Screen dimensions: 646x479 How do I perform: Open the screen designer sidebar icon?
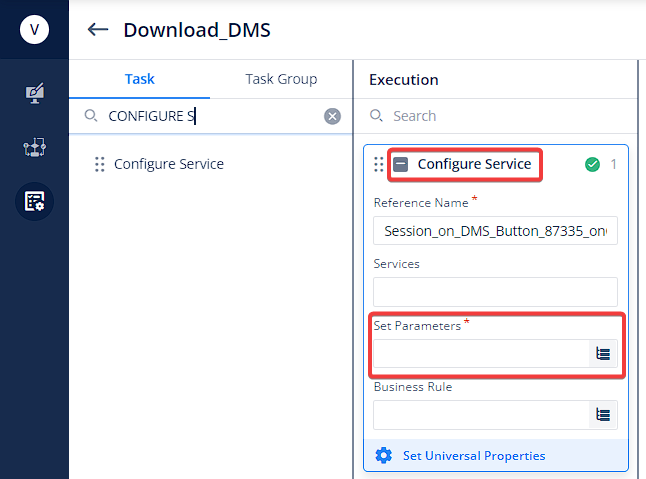coord(35,93)
